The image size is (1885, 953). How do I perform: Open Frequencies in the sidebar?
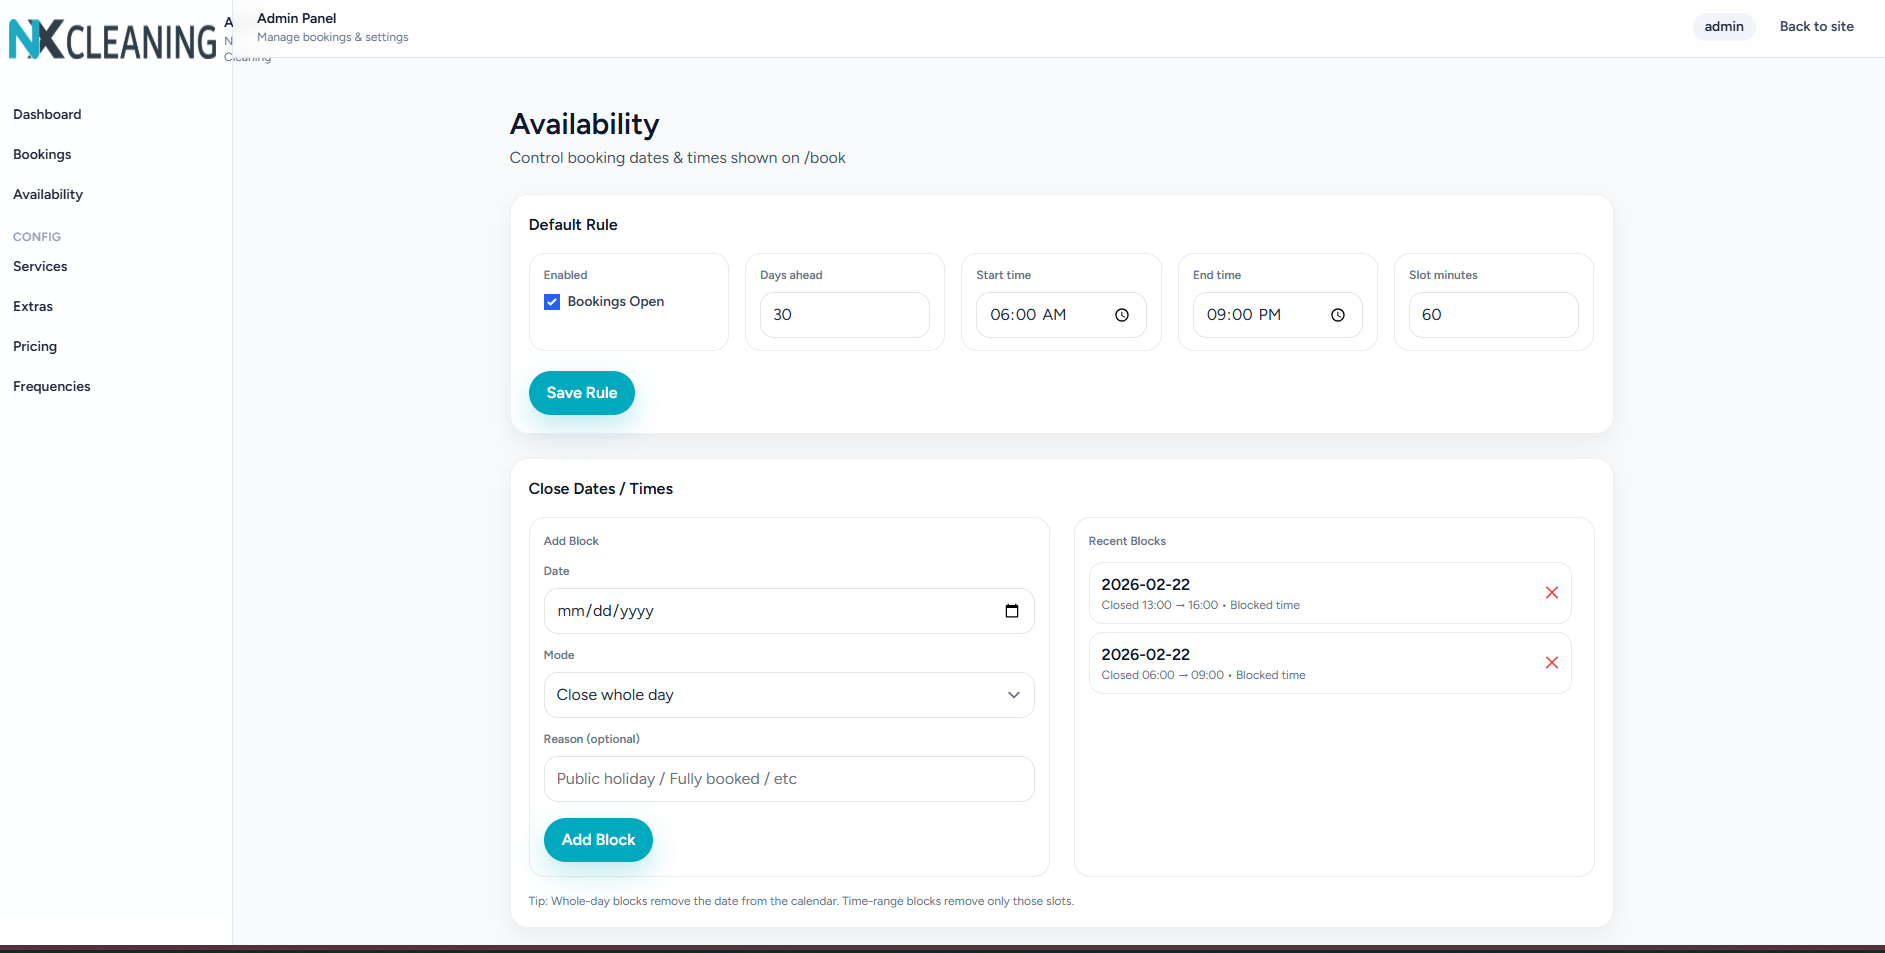tap(52, 386)
